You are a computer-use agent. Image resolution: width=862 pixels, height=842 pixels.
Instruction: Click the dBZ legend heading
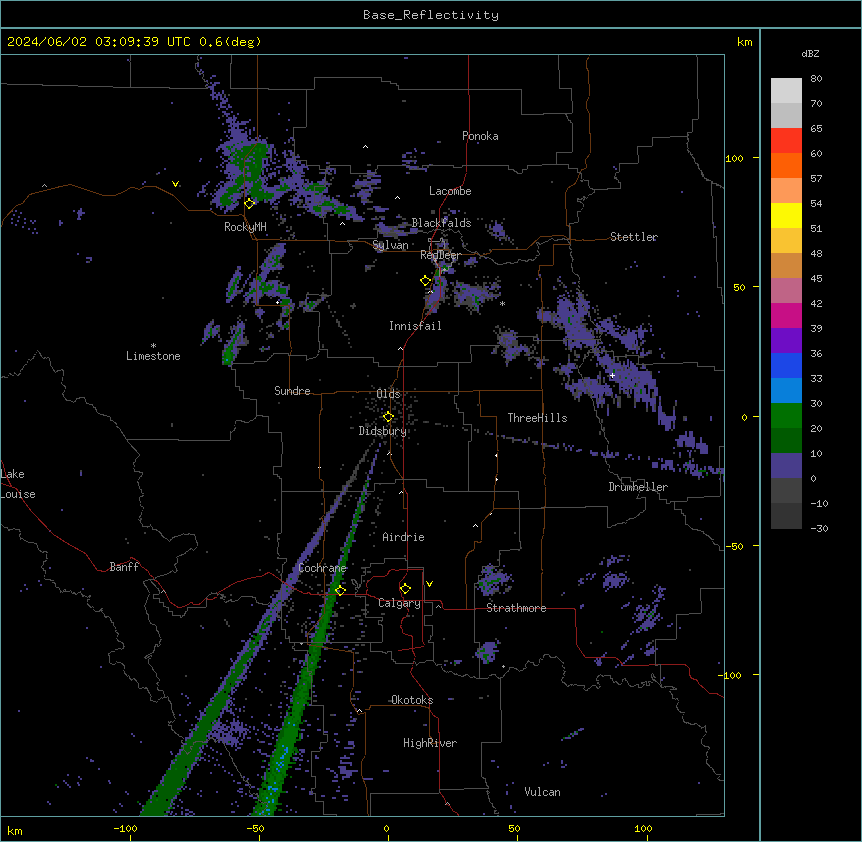810,53
